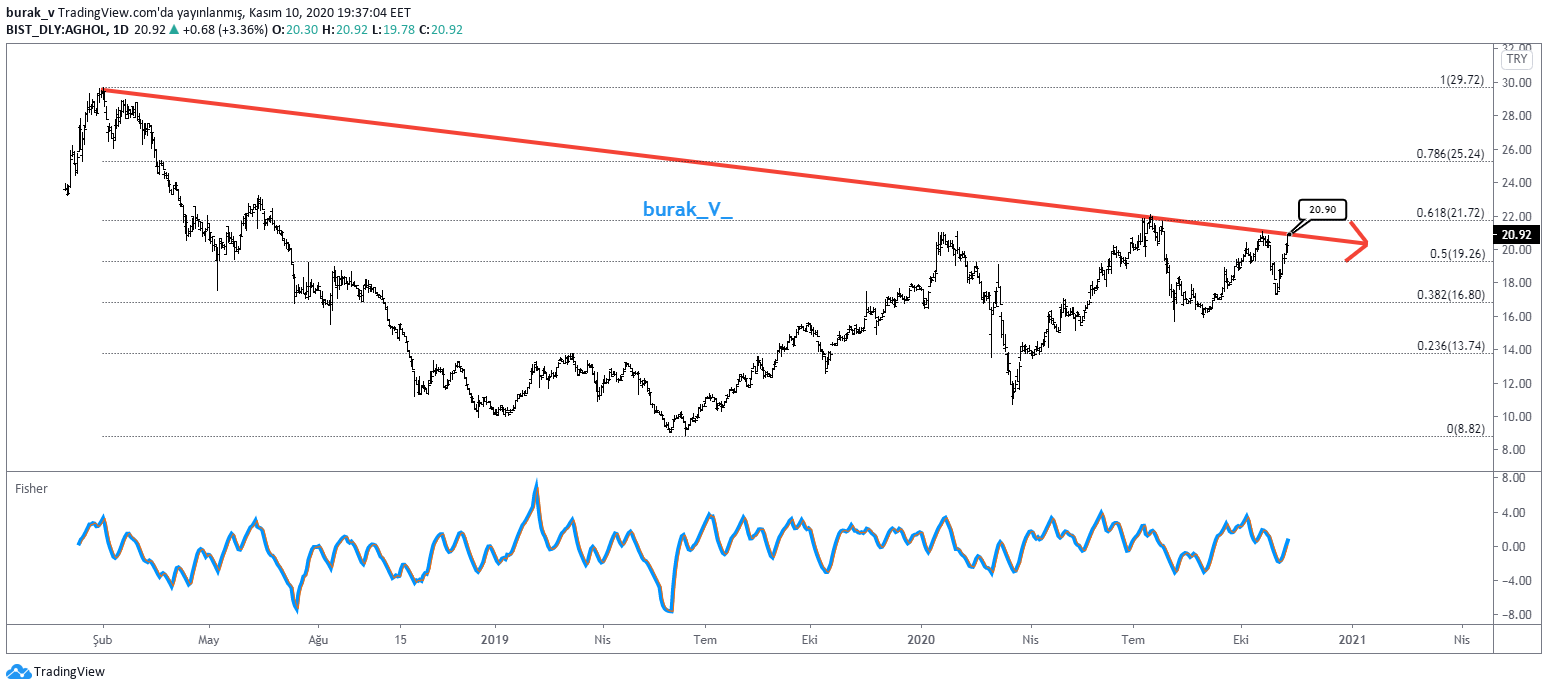Click the TRY currency badge
Image resolution: width=1548 pixels, height=690 pixels.
(x=1516, y=60)
